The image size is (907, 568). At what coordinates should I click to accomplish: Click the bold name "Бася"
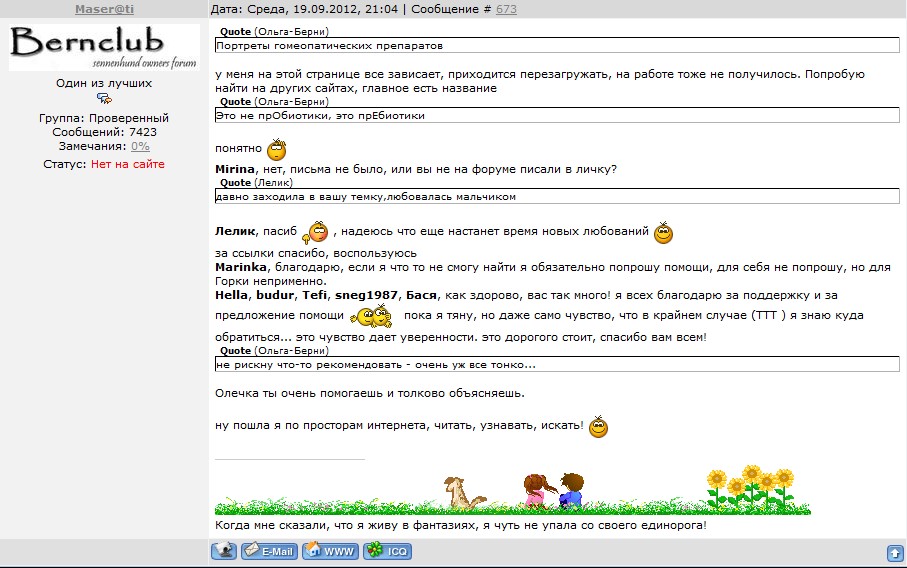coord(421,296)
